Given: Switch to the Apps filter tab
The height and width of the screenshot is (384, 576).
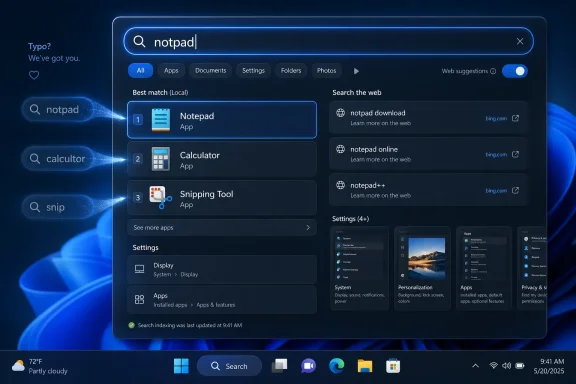Looking at the screenshot, I should tap(171, 71).
